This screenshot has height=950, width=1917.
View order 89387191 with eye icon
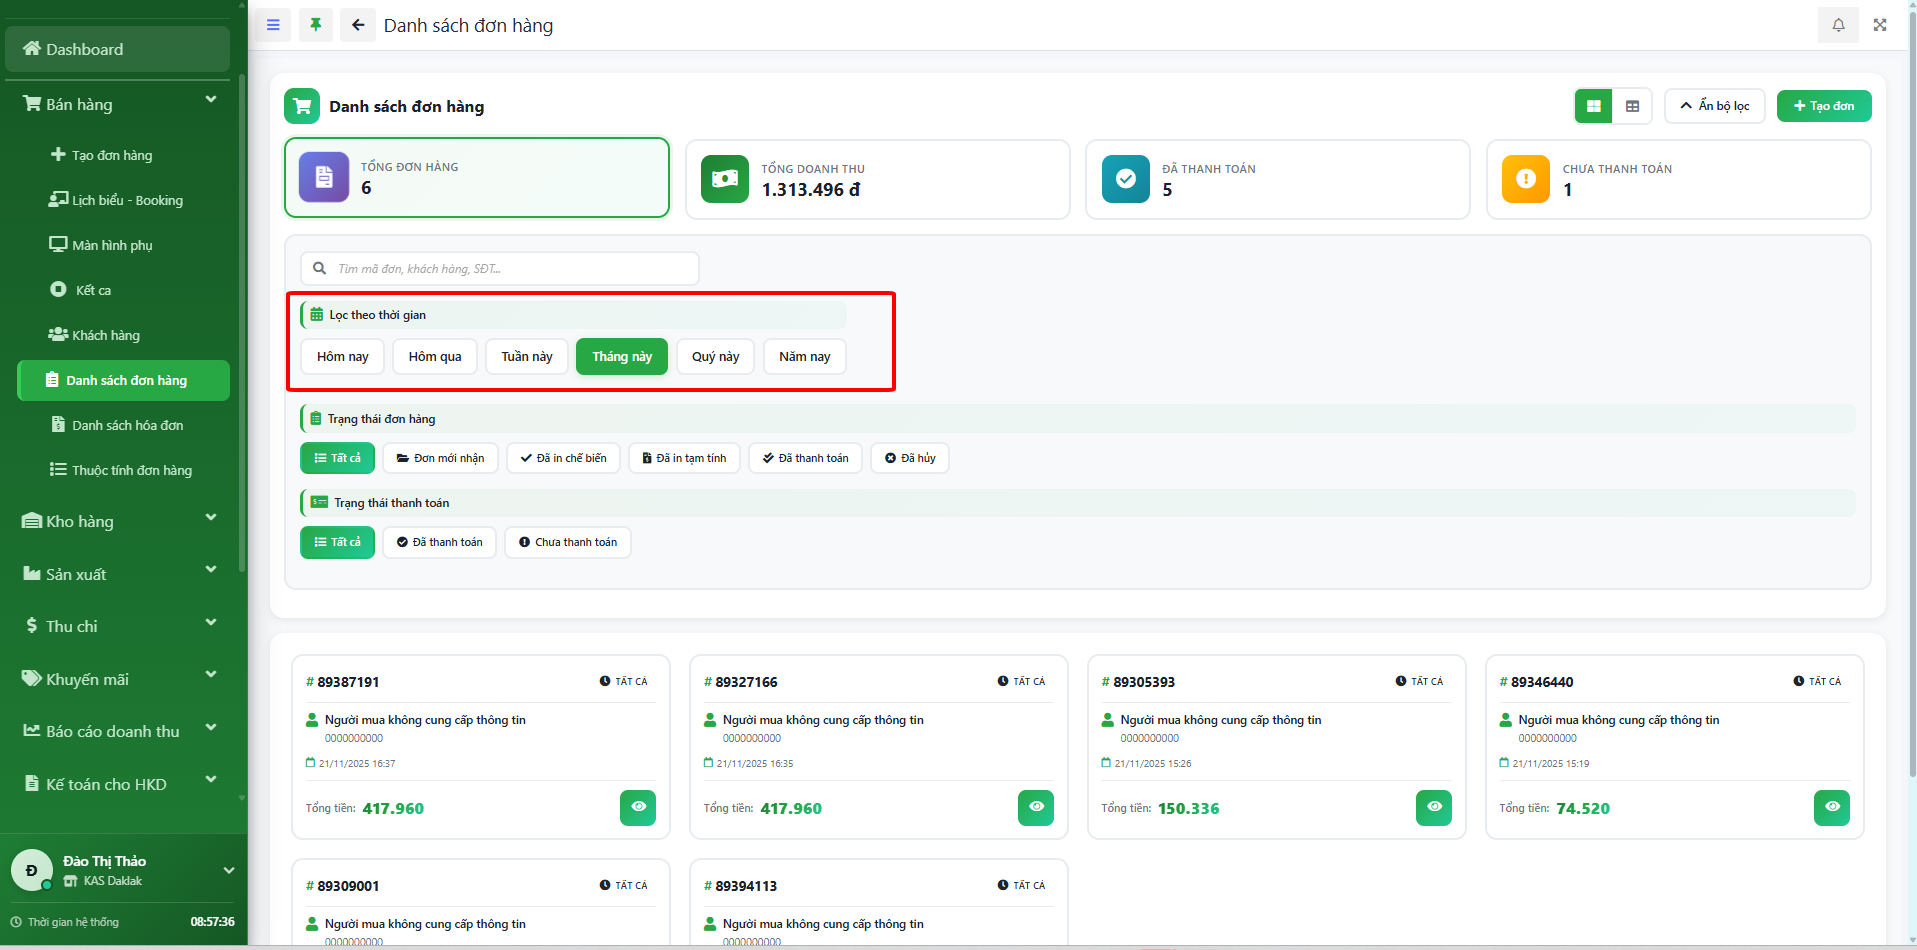coord(638,807)
